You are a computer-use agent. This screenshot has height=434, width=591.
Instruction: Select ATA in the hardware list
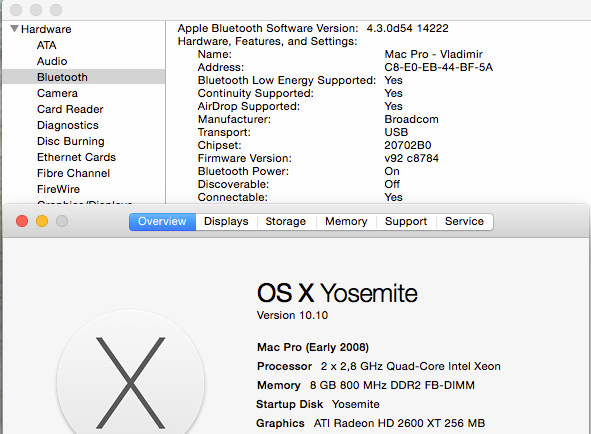(x=47, y=45)
